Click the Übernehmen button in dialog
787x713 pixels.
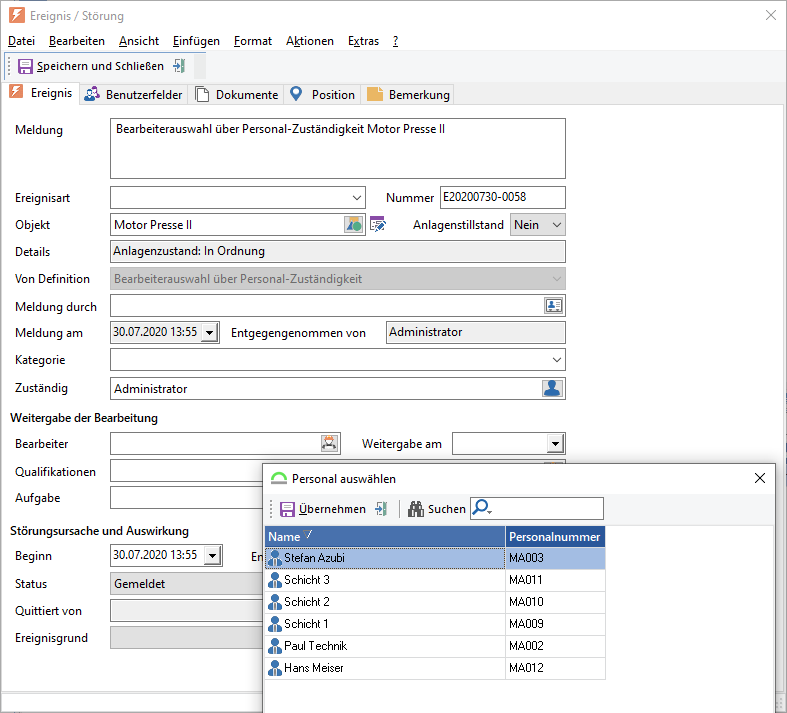coord(323,509)
